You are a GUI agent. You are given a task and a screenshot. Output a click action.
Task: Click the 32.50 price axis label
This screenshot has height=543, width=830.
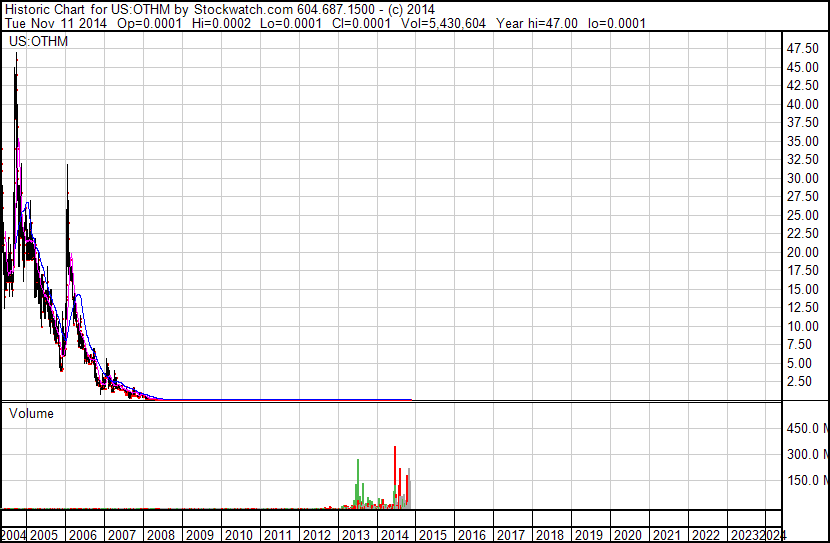tap(803, 159)
